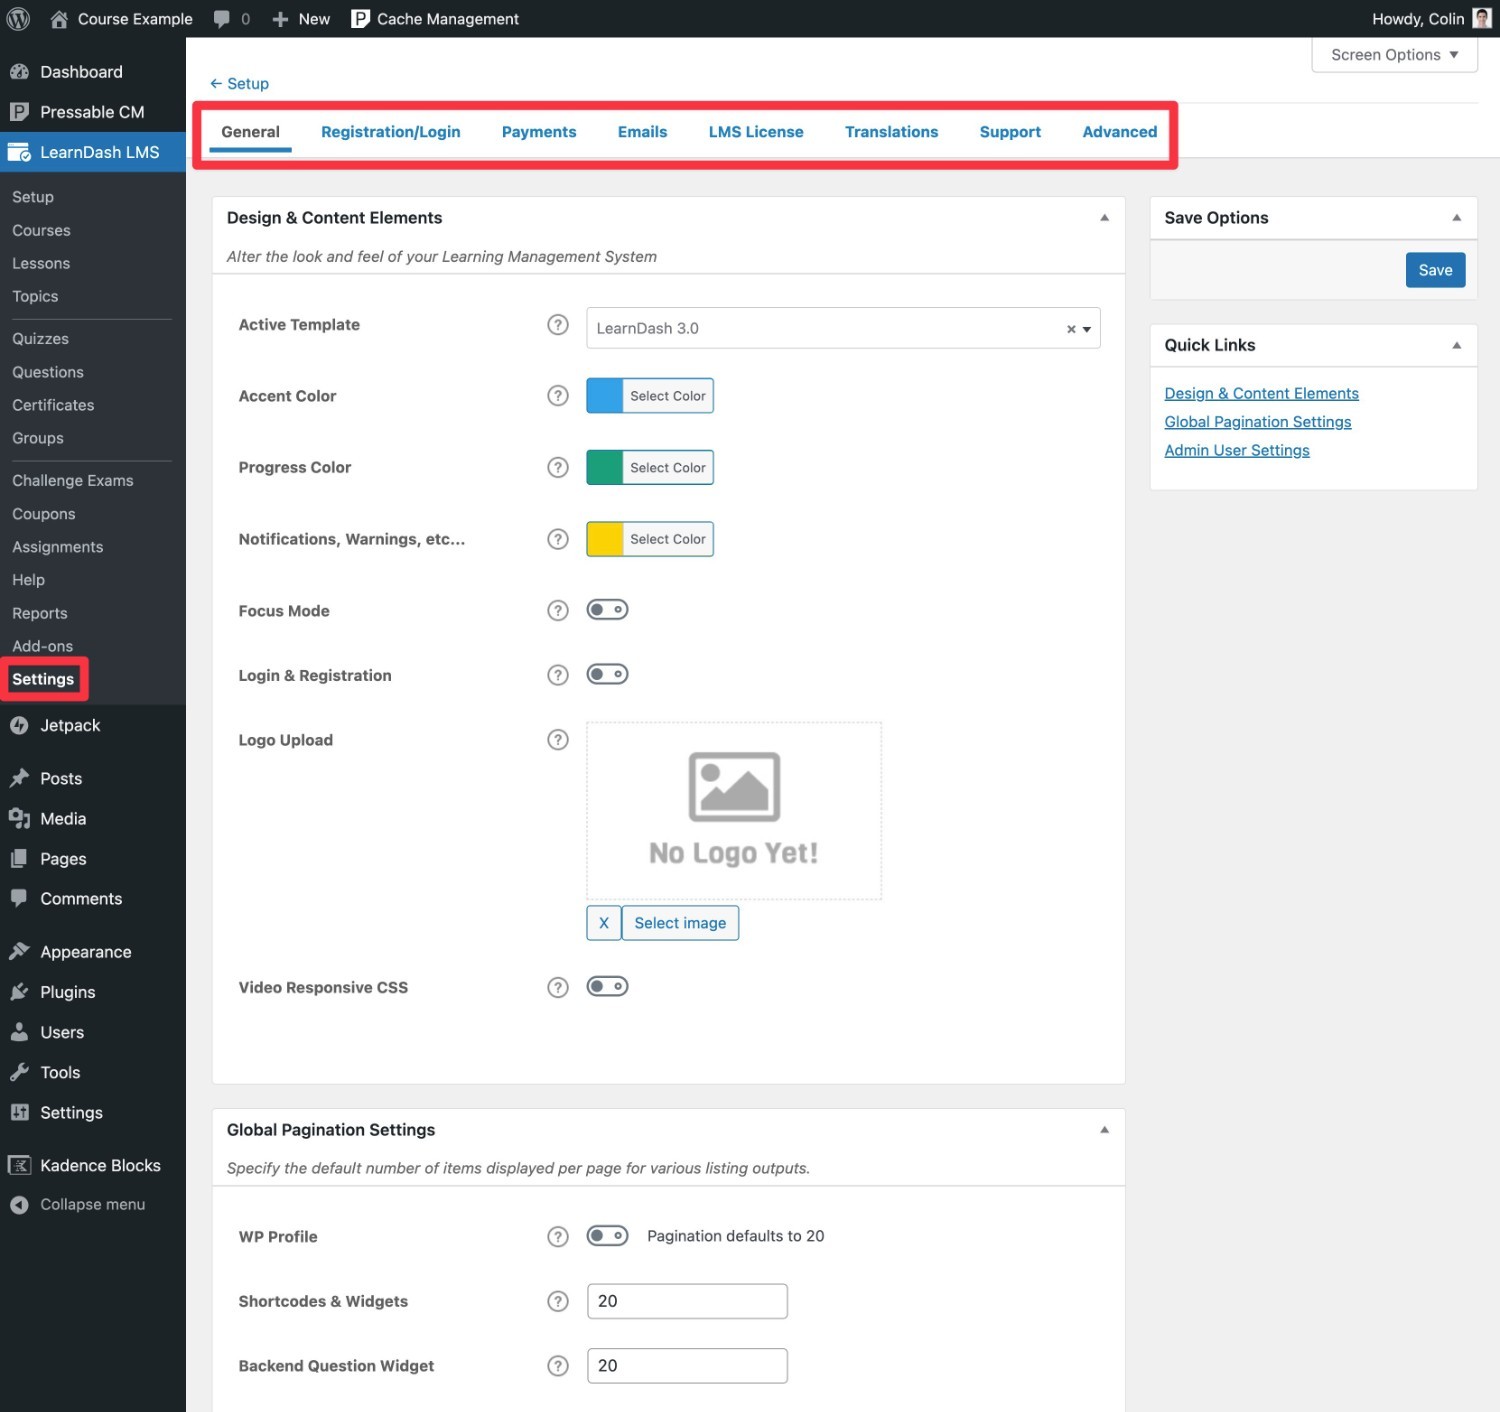This screenshot has height=1412, width=1500.
Task: Enable the Focus Mode toggle
Action: coord(607,609)
